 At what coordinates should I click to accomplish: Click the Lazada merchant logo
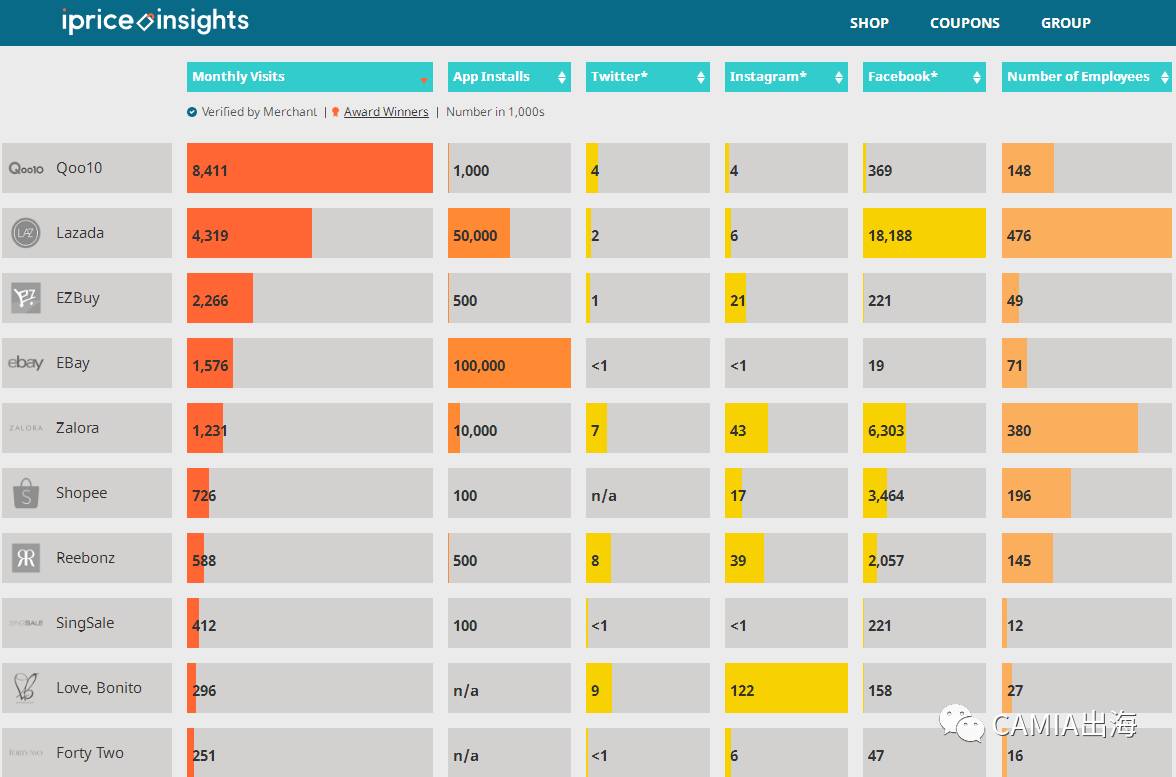pos(26,233)
